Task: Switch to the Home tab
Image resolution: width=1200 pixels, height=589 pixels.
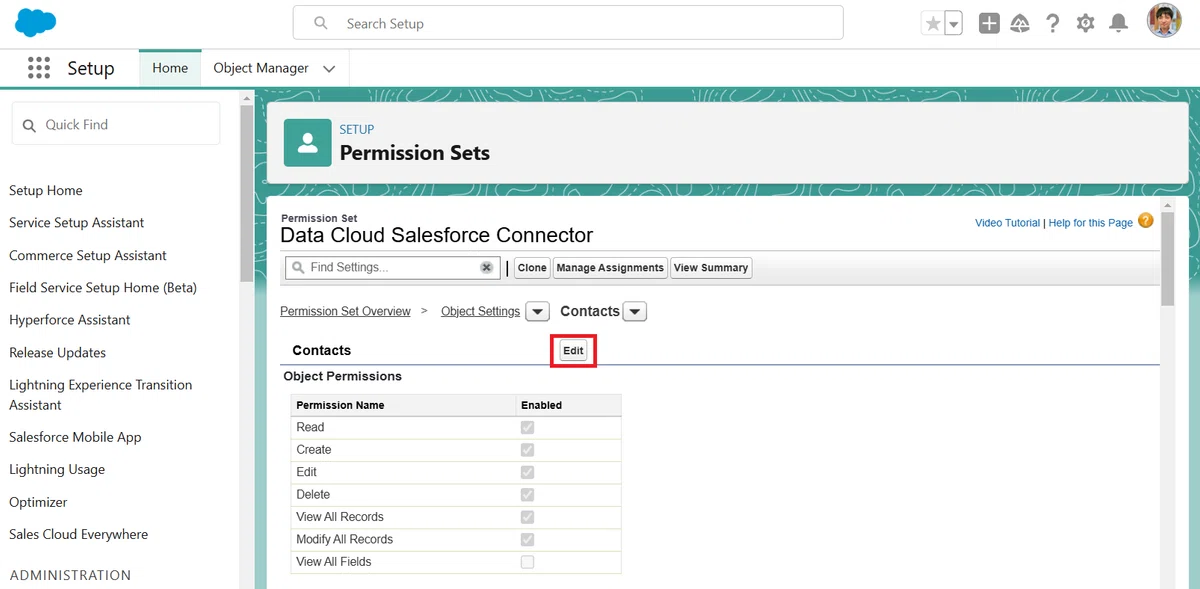Action: pyautogui.click(x=170, y=68)
